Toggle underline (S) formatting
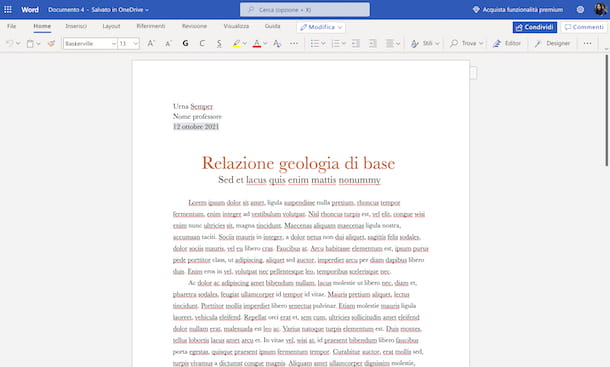The height and width of the screenshot is (367, 610). point(219,44)
